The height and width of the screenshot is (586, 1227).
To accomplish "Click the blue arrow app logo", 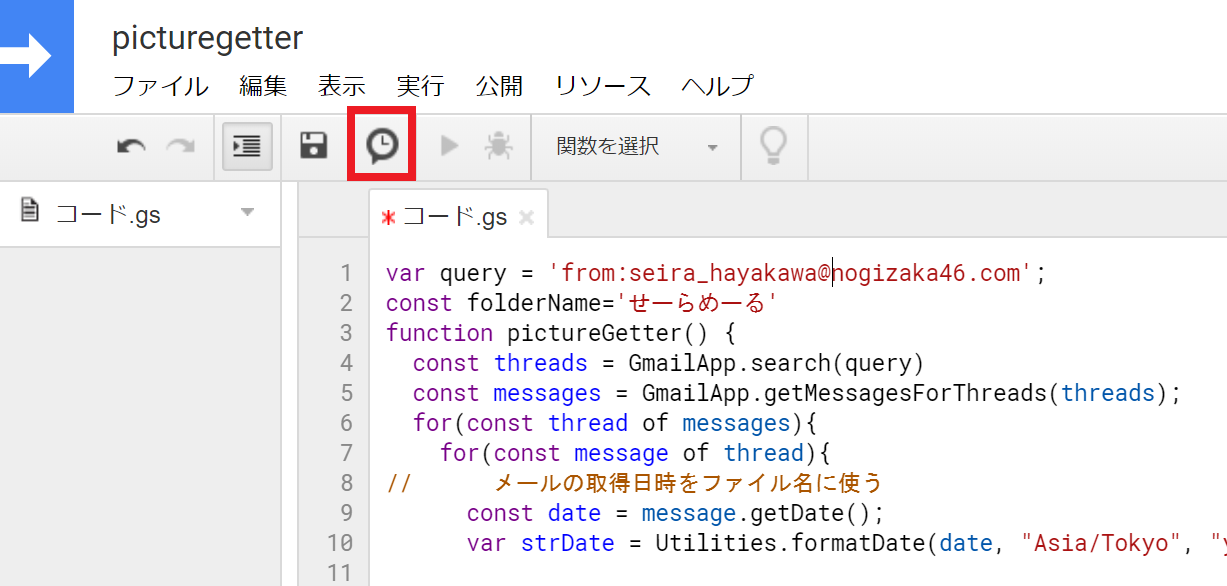I will click(x=36, y=56).
